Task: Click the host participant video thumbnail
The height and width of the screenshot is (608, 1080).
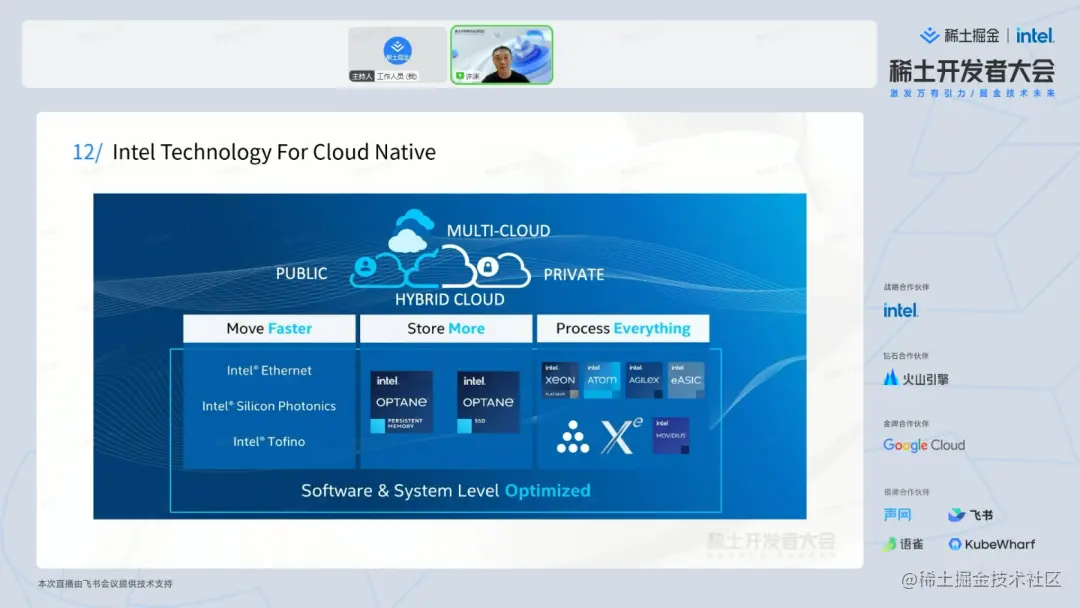Action: (397, 55)
